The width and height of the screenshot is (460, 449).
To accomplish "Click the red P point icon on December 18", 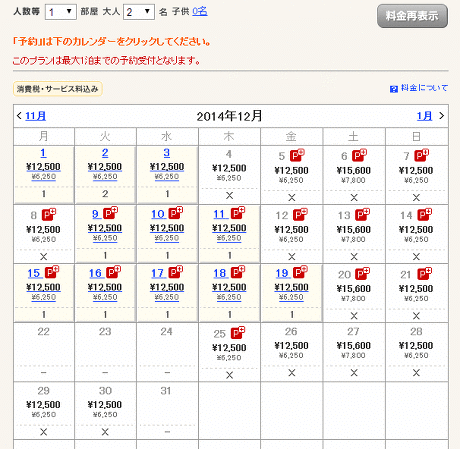I will 238,272.
